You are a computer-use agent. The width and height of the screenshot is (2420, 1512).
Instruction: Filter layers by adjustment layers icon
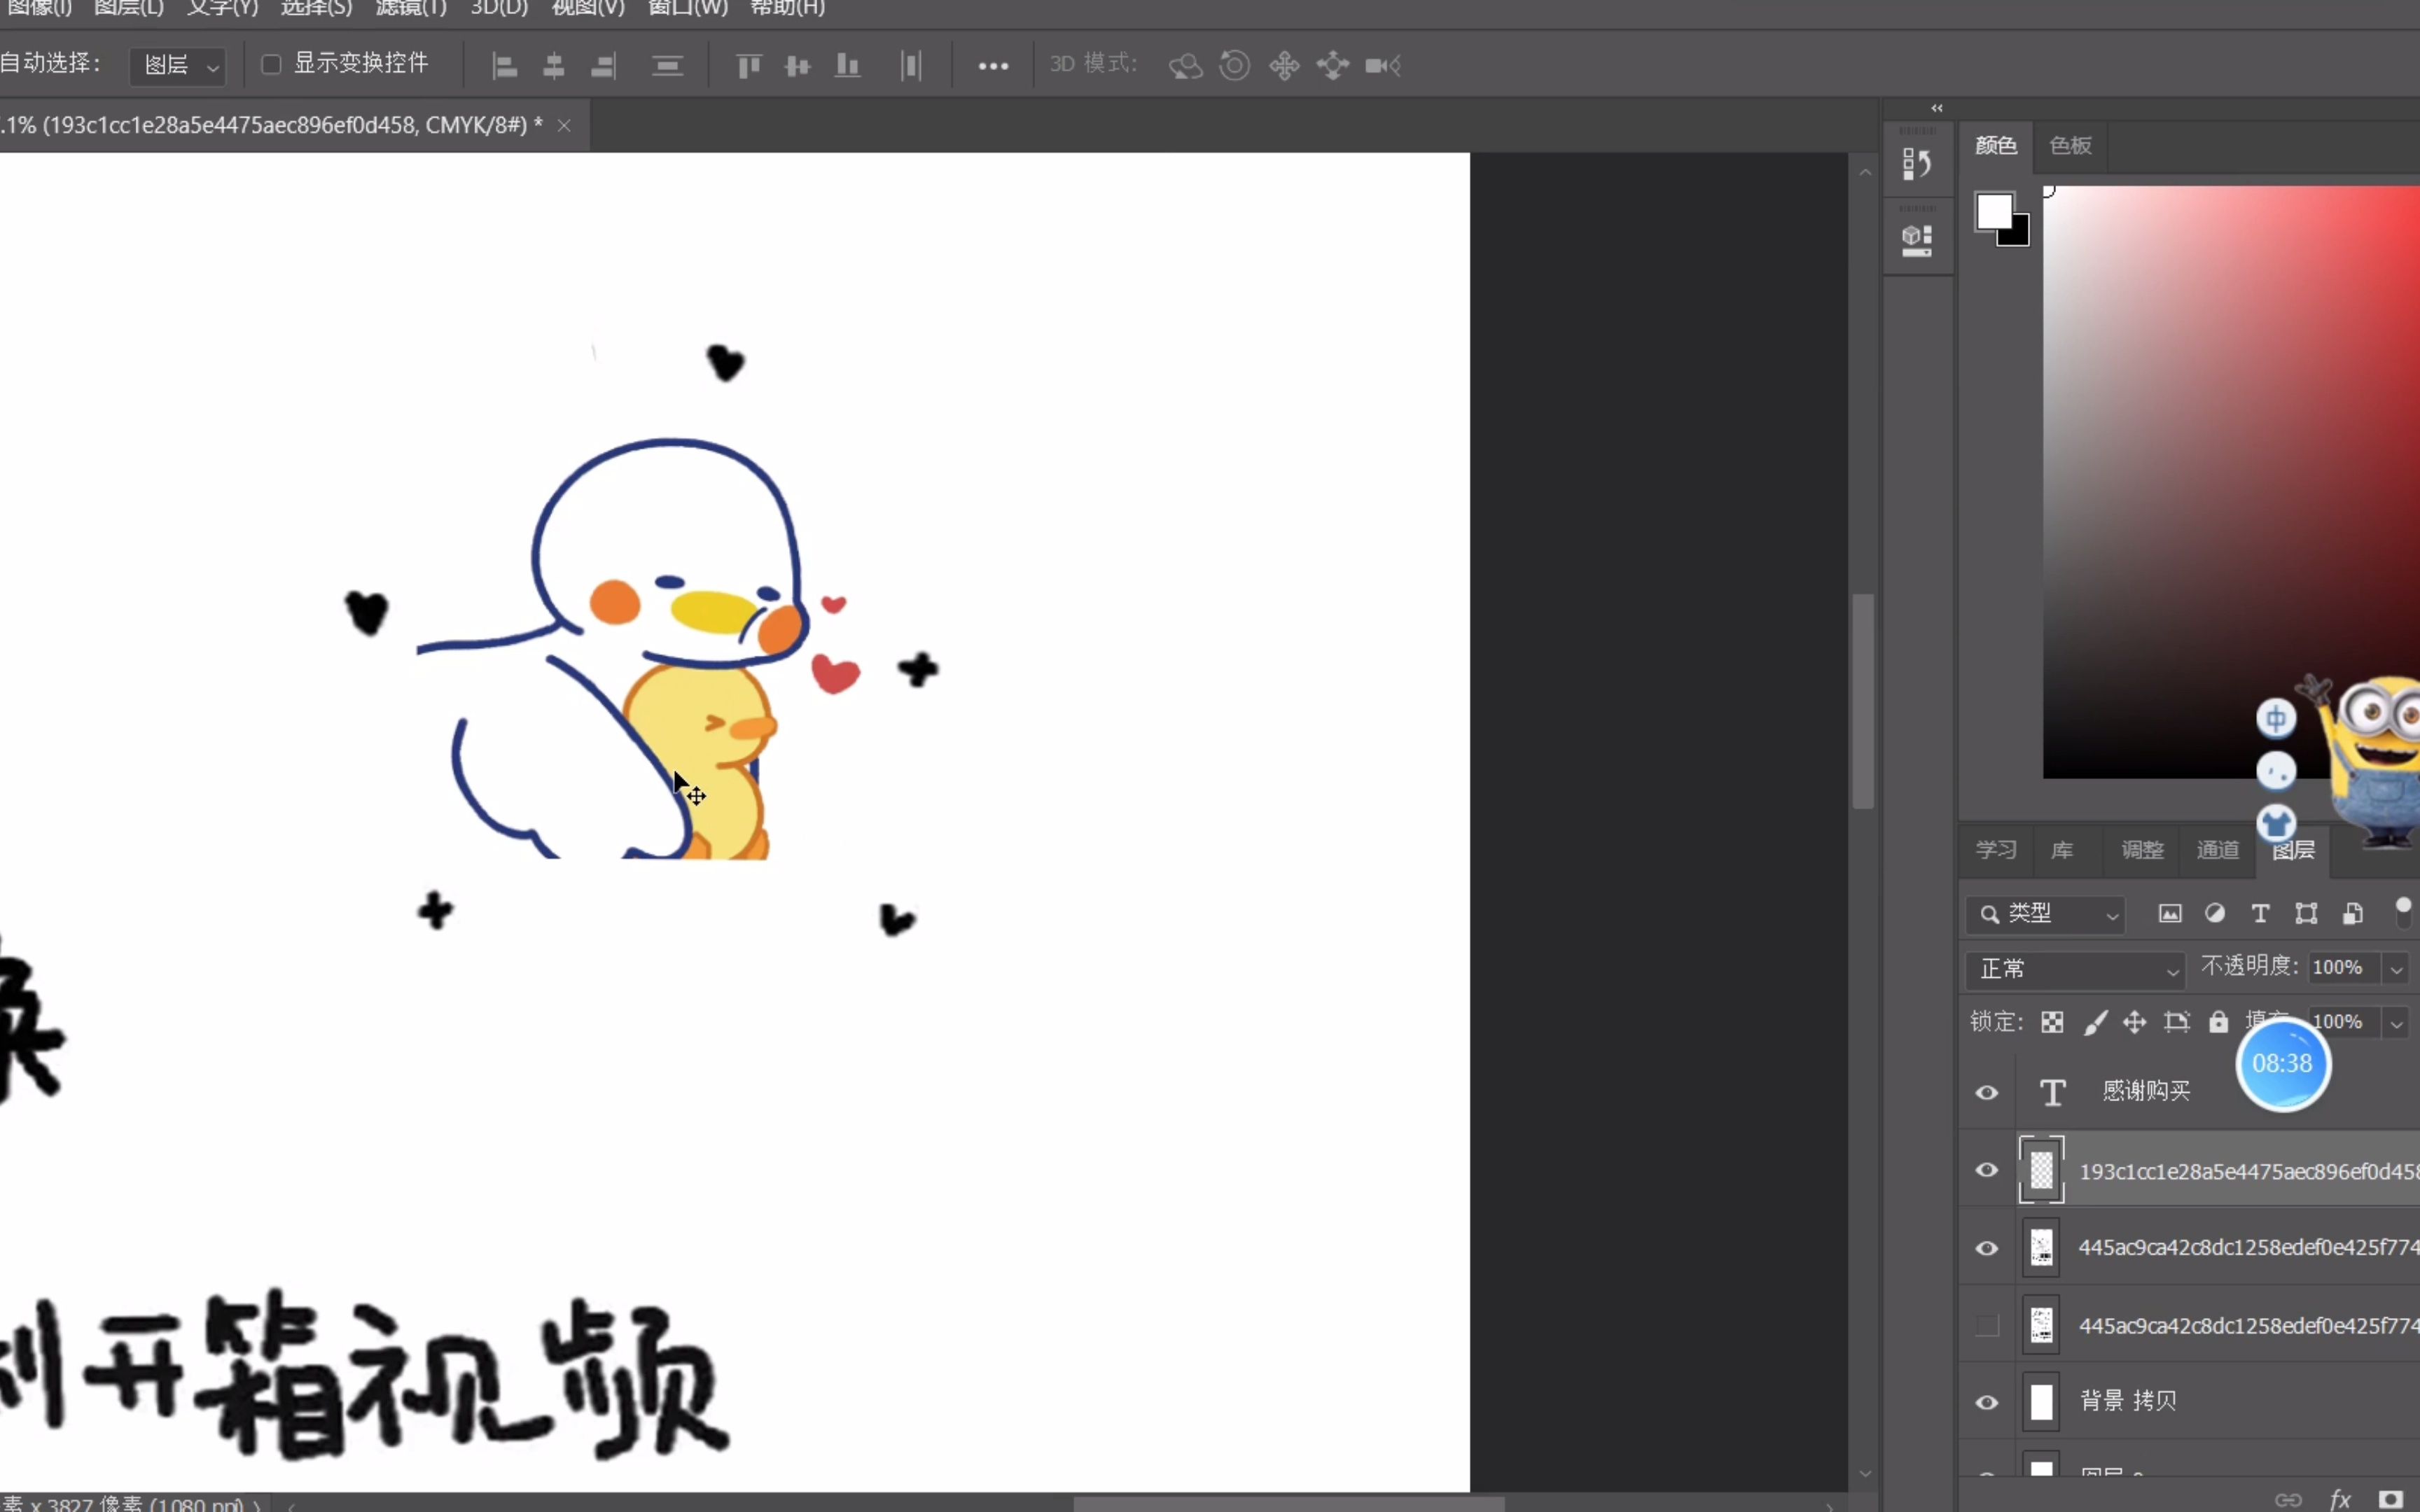(2215, 913)
